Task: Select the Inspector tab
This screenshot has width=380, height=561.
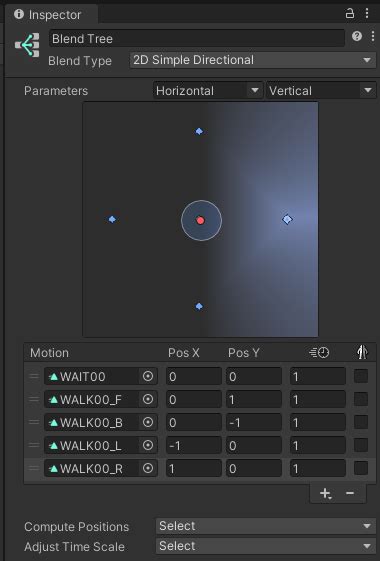Action: tap(48, 15)
